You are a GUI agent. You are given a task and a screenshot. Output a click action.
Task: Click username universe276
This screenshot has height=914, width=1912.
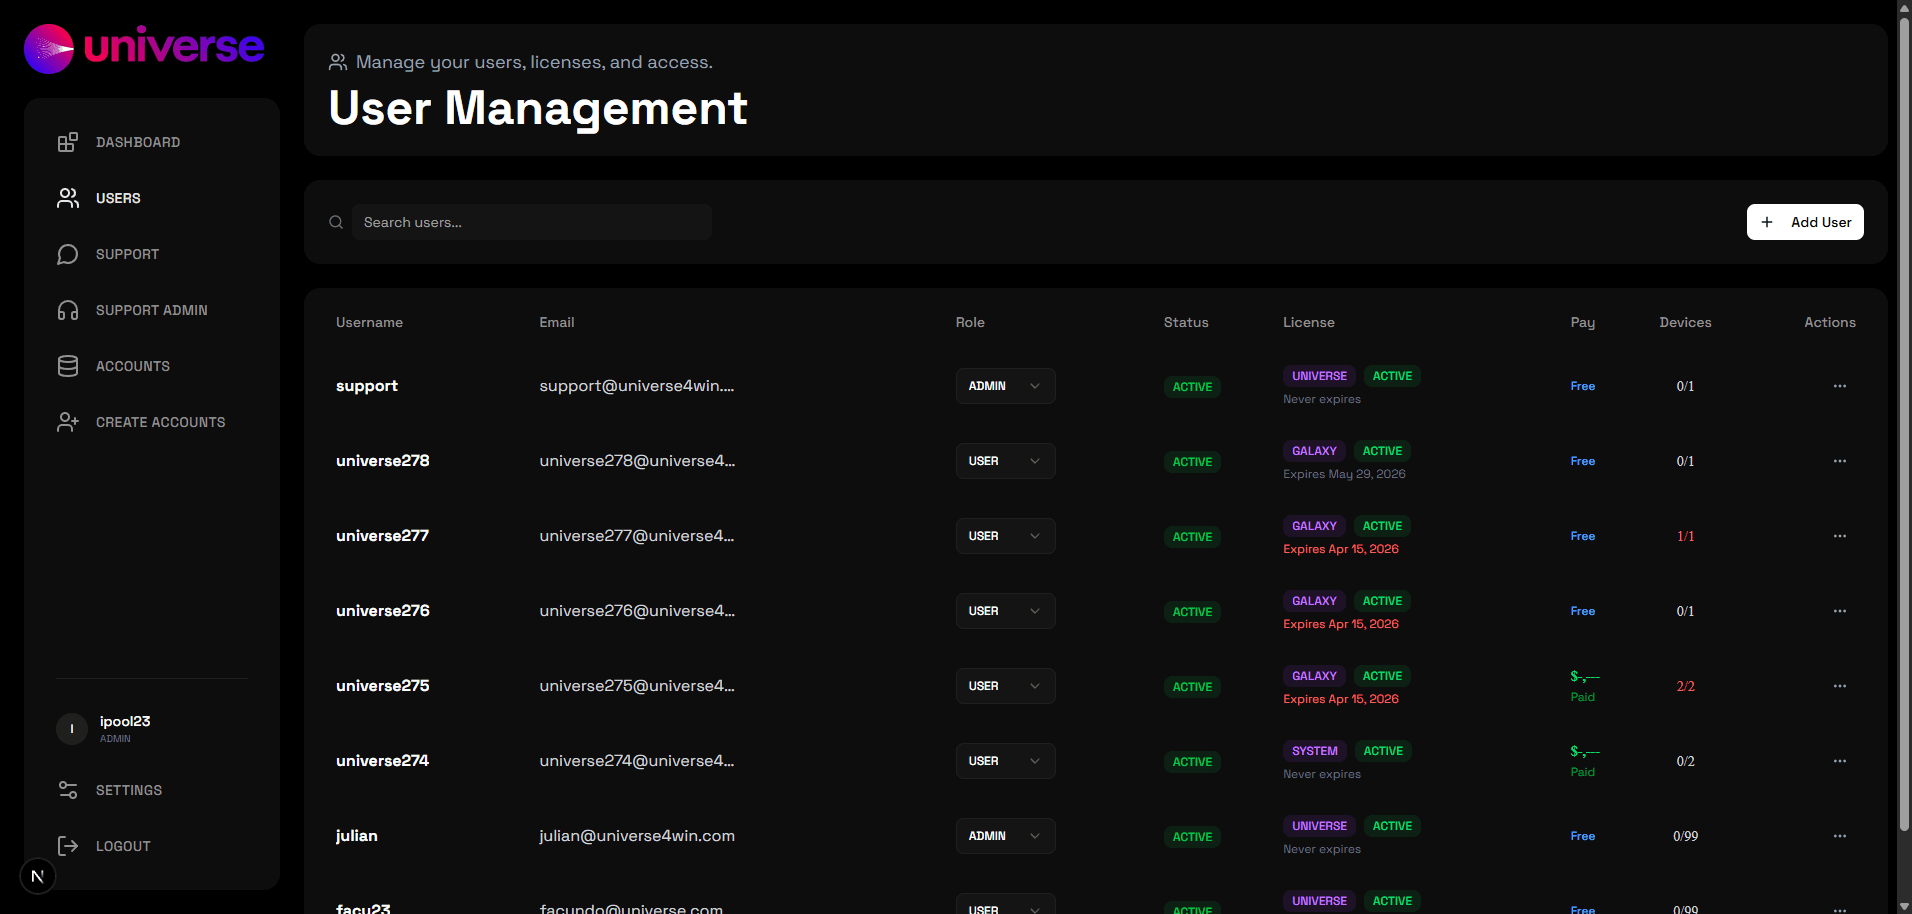tap(383, 611)
